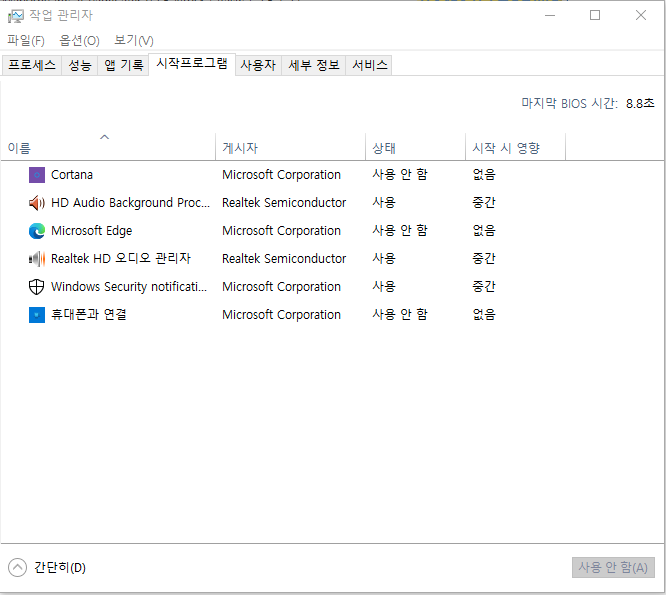Click Cortana's 없음 startup impact
Viewport: 666px width, 595px height.
coord(484,175)
